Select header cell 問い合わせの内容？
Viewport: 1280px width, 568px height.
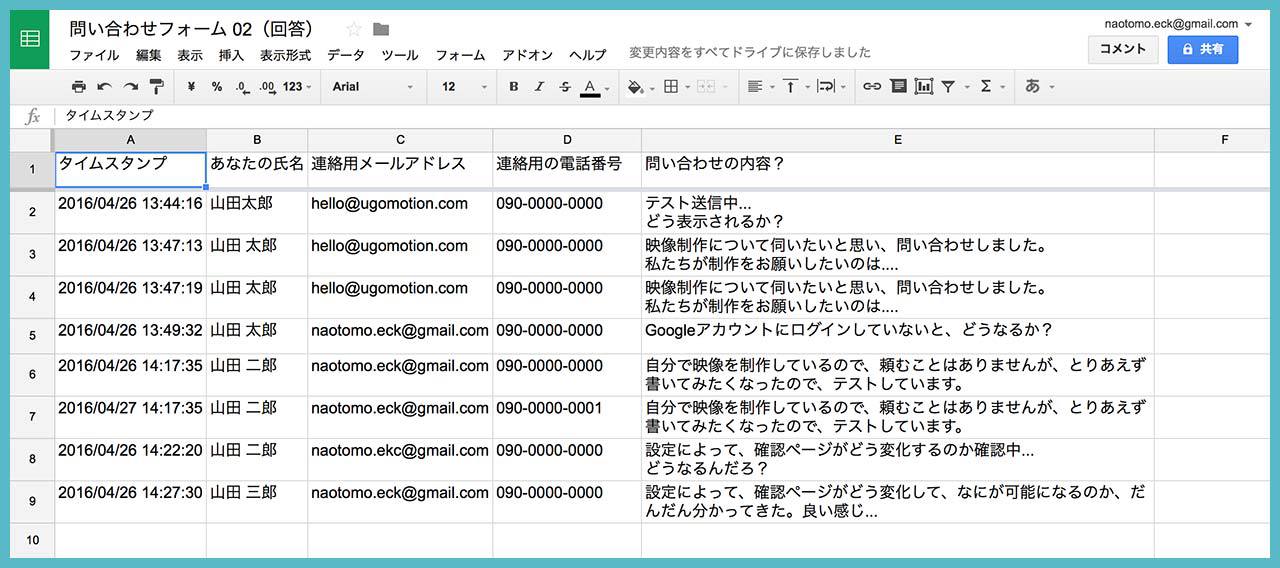(x=898, y=169)
